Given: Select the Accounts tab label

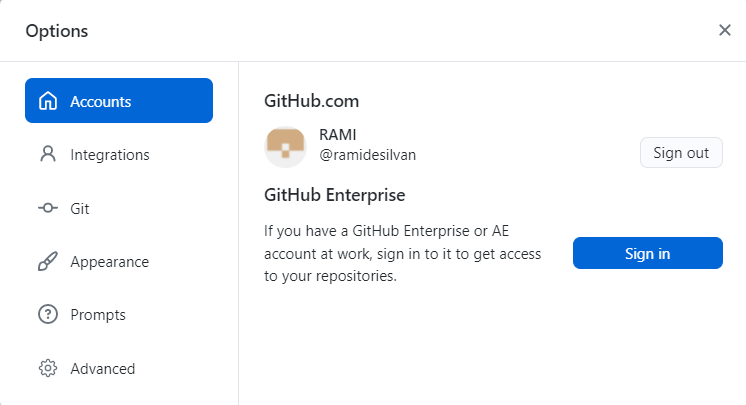Looking at the screenshot, I should [101, 101].
